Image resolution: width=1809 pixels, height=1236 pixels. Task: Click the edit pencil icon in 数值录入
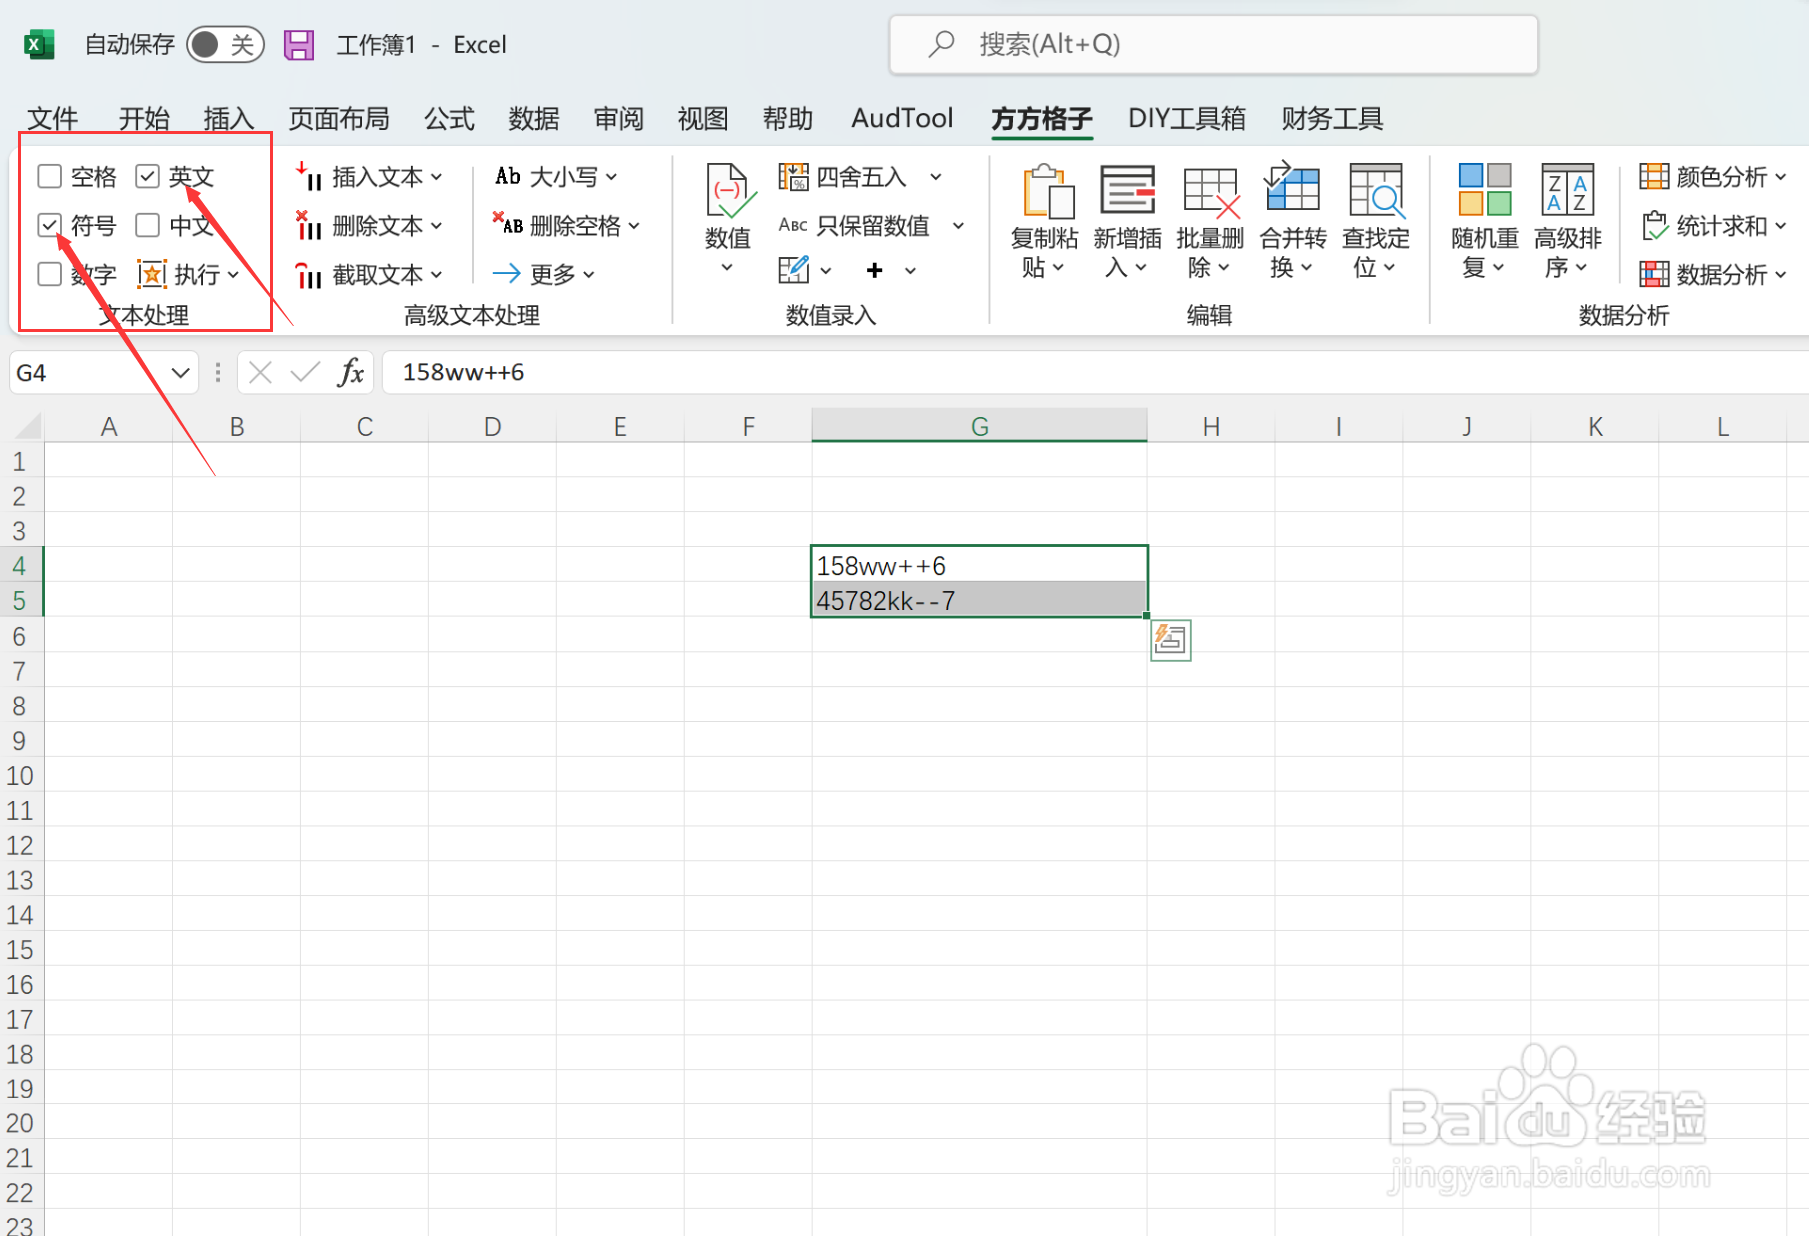[x=793, y=270]
